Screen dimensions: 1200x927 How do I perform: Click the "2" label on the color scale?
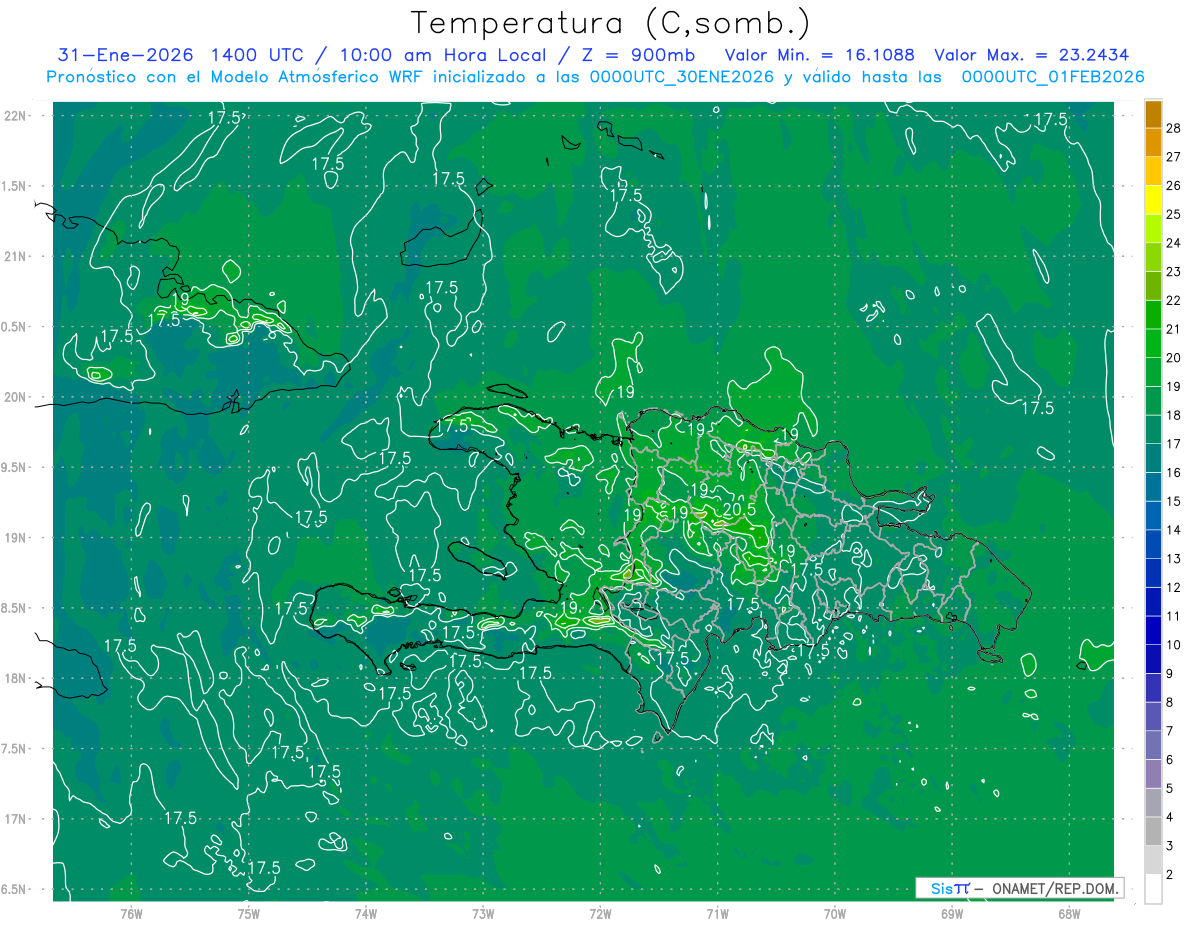coord(1171,874)
